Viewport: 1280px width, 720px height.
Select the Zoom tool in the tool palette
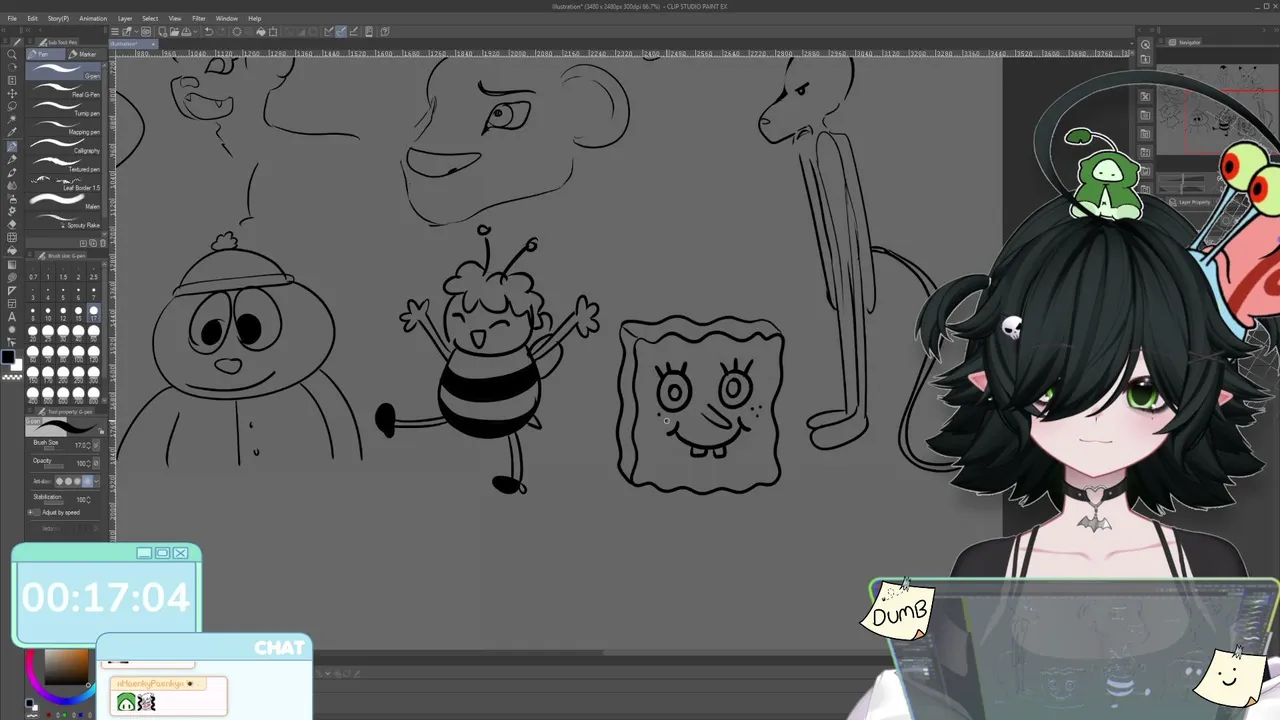click(x=12, y=54)
